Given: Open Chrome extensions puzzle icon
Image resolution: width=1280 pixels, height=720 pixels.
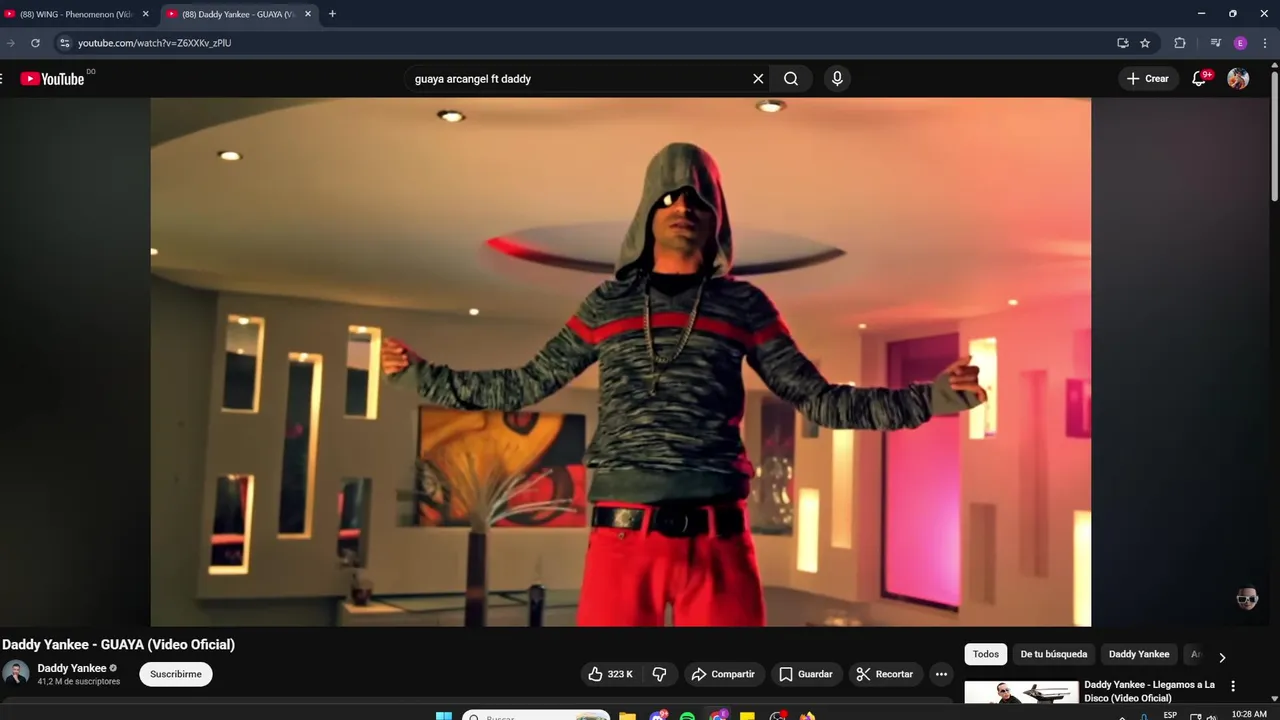Looking at the screenshot, I should point(1180,43).
